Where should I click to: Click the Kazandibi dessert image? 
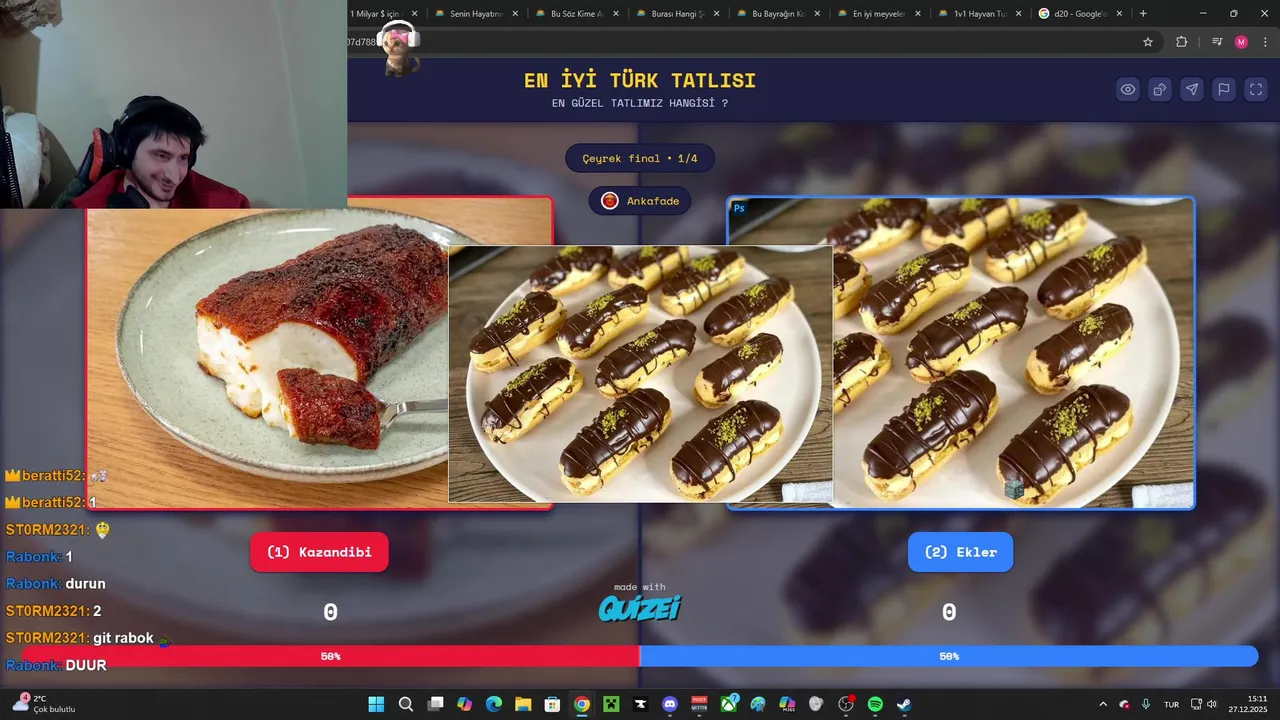[x=268, y=358]
